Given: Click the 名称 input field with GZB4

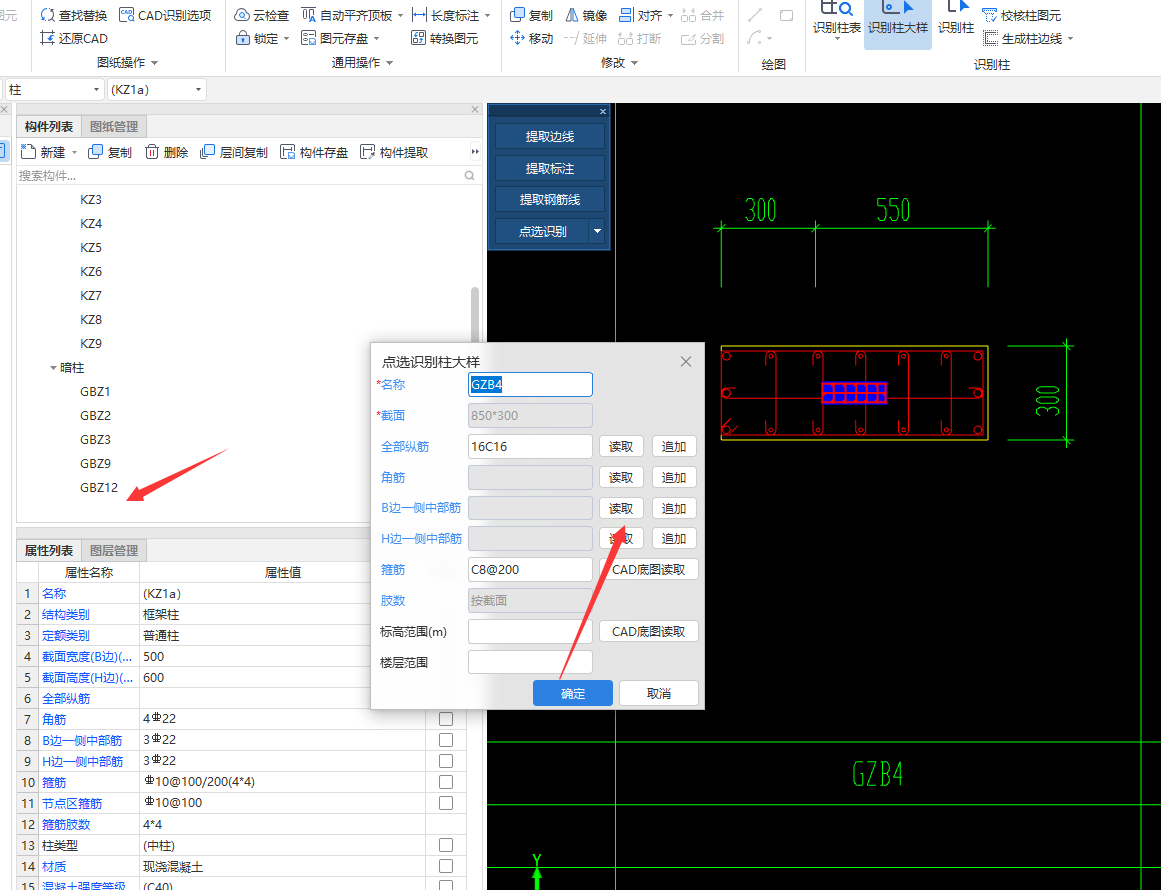Looking at the screenshot, I should (x=530, y=384).
